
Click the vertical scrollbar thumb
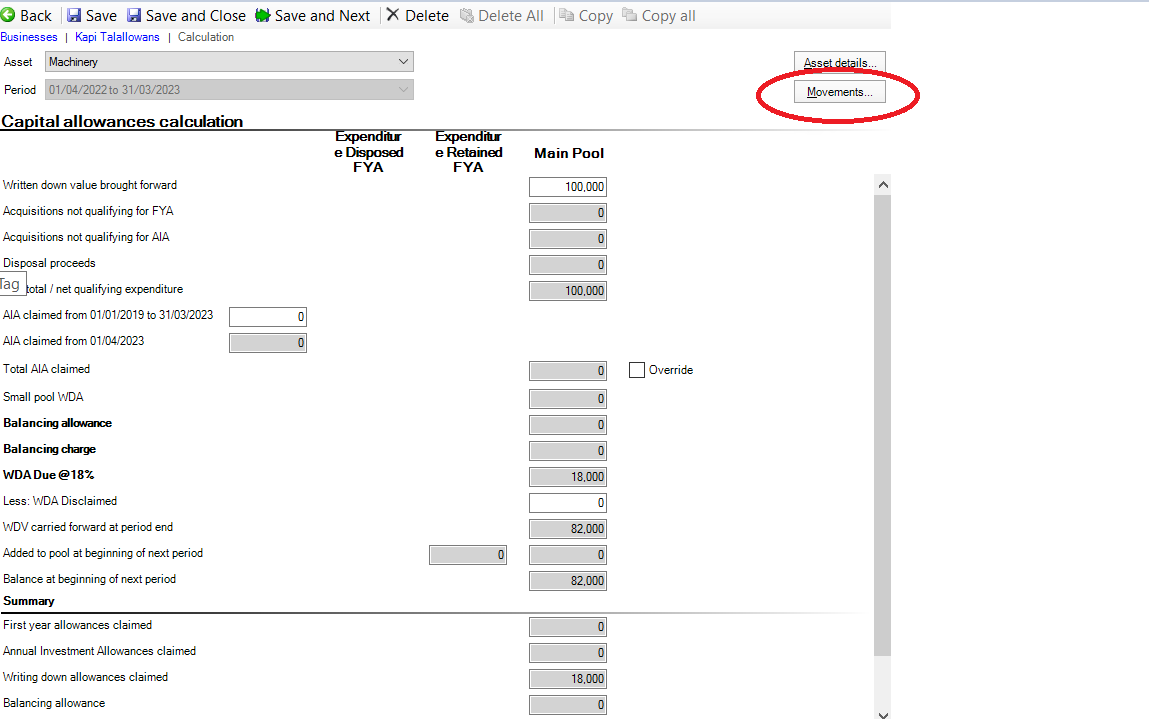pos(883,425)
